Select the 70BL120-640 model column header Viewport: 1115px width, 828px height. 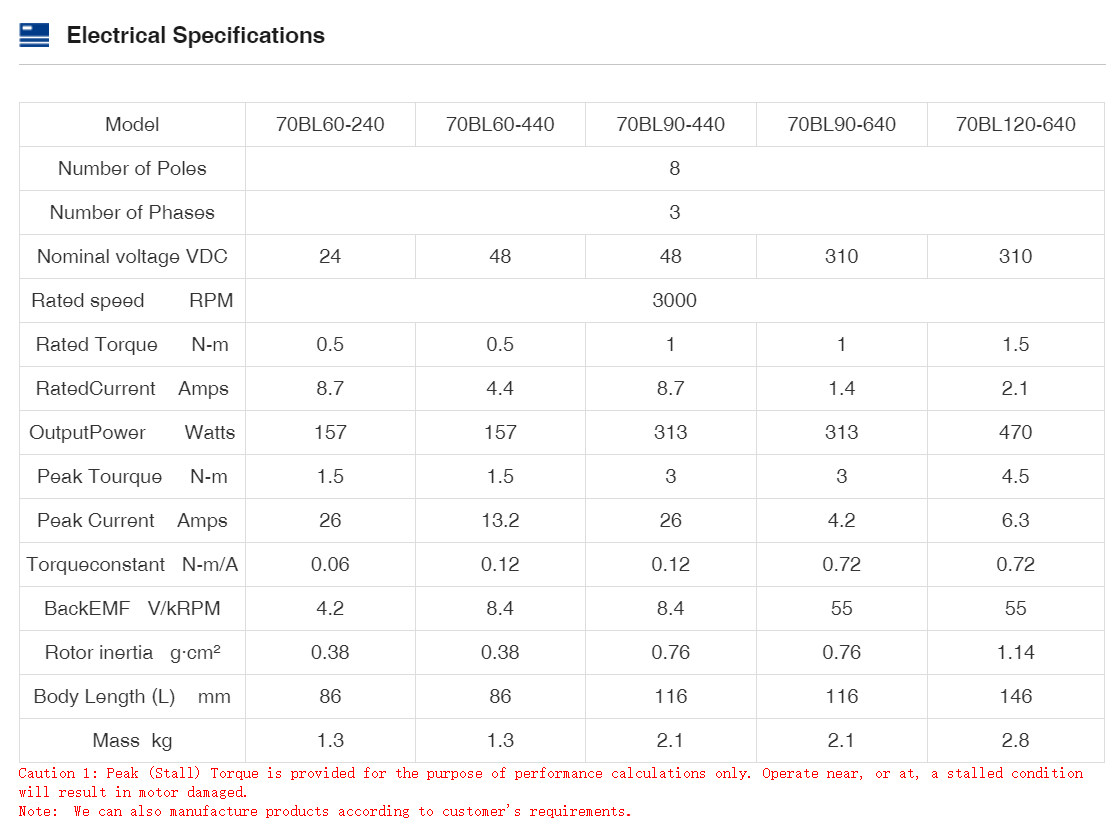tap(1015, 125)
